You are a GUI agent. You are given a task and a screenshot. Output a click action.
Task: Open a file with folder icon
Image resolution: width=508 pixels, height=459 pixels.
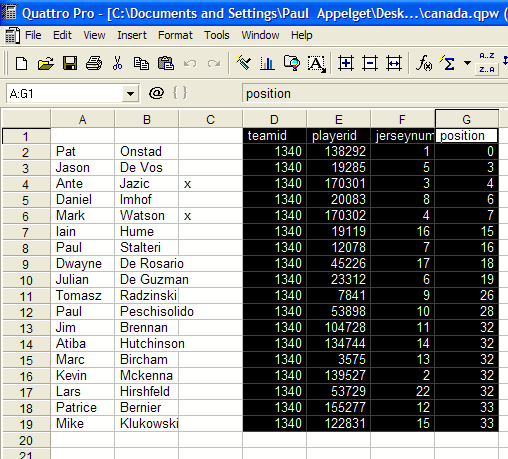[46, 63]
